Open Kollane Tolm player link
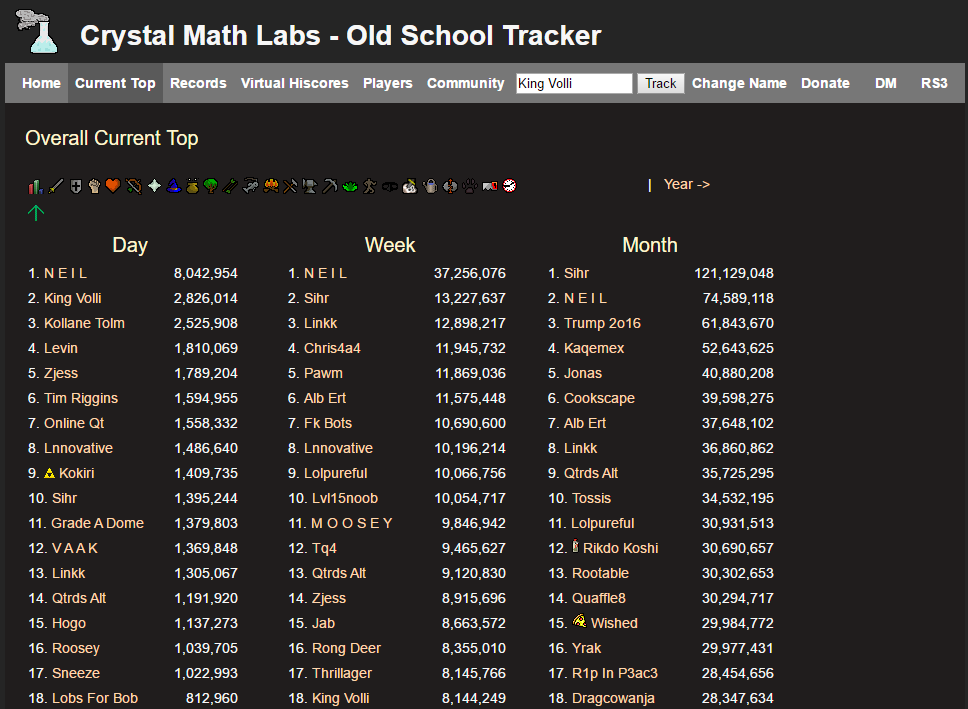The width and height of the screenshot is (968, 709). coord(85,324)
